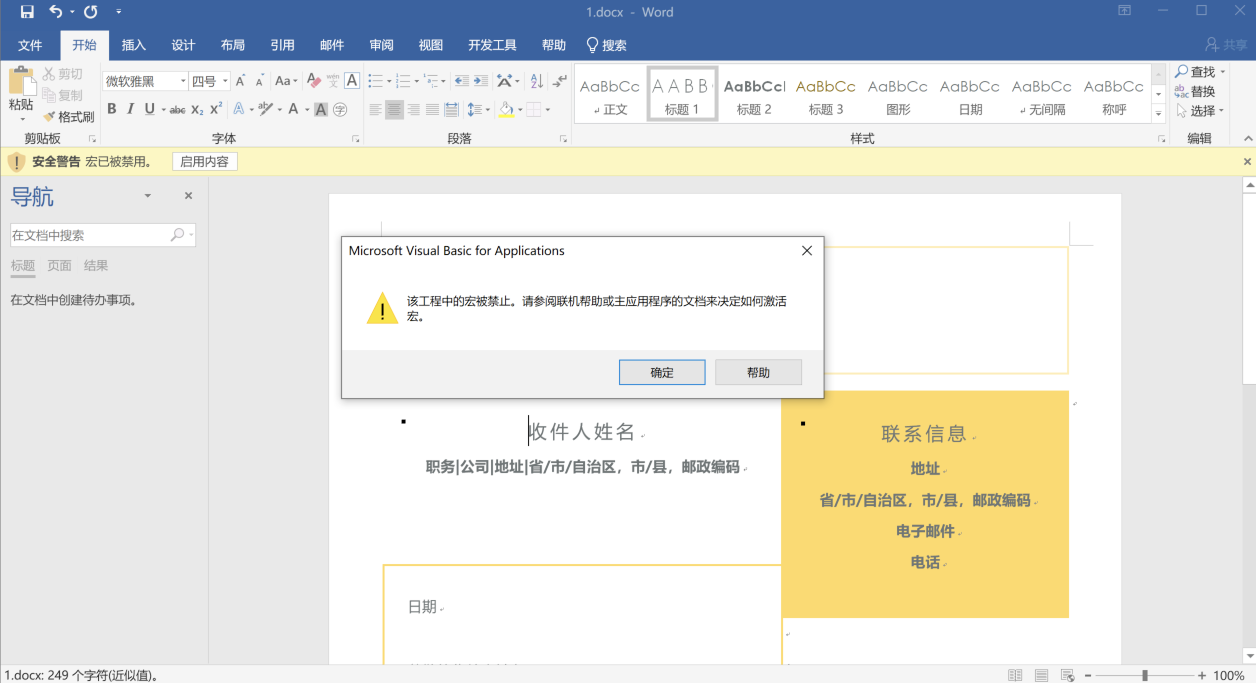
Task: Expand the styles gallery with the more arrow
Action: (1160, 113)
